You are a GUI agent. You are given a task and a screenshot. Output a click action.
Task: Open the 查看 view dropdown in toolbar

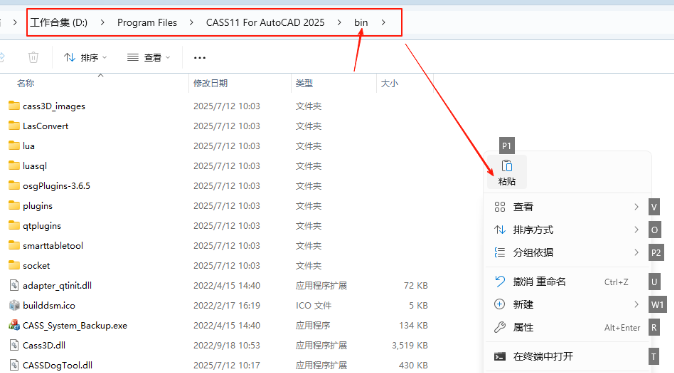click(149, 58)
